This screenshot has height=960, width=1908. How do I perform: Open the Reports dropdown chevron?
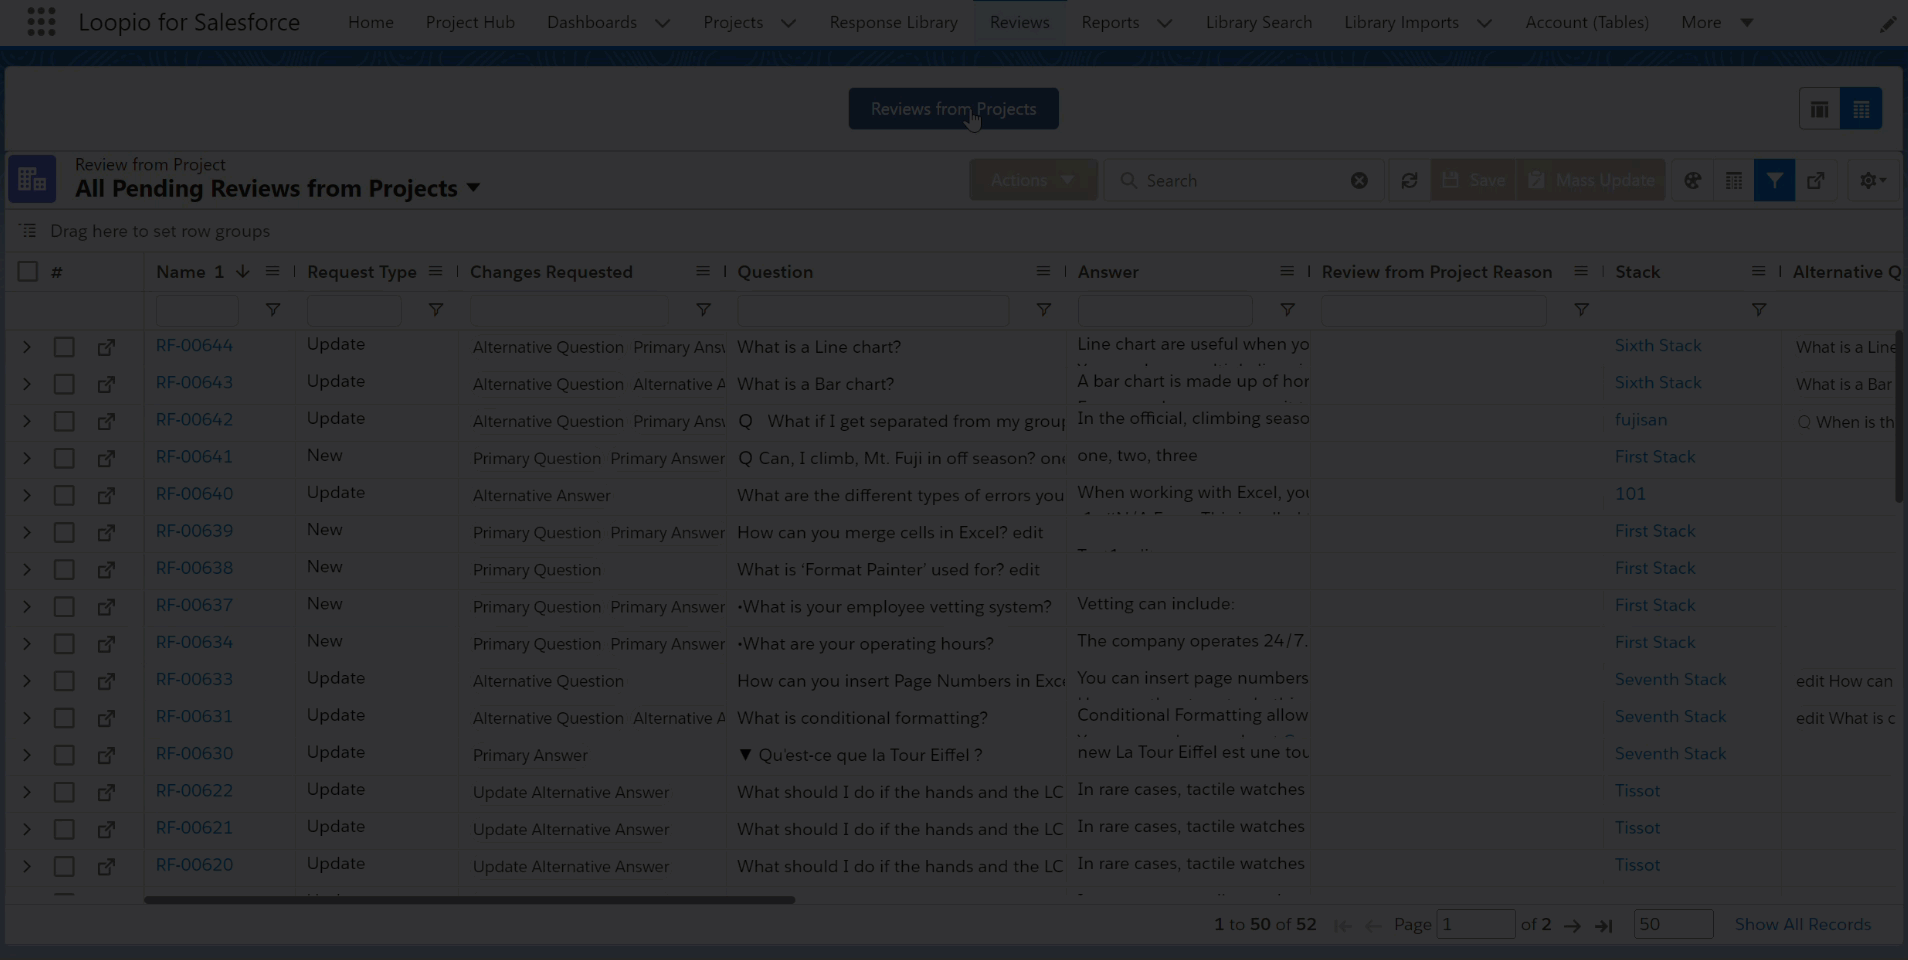(x=1164, y=23)
